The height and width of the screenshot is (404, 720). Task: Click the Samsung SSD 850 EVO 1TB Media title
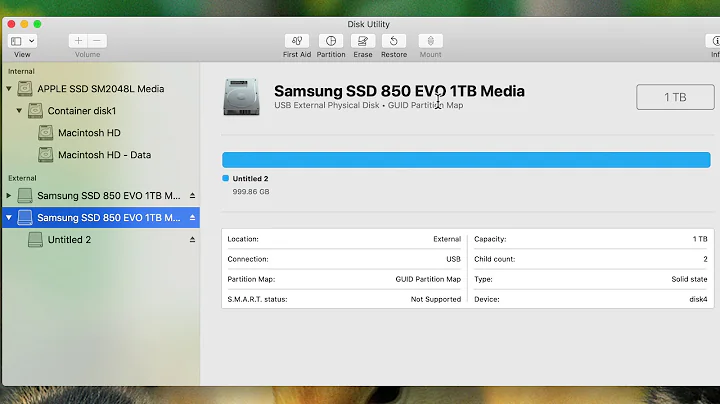399,91
